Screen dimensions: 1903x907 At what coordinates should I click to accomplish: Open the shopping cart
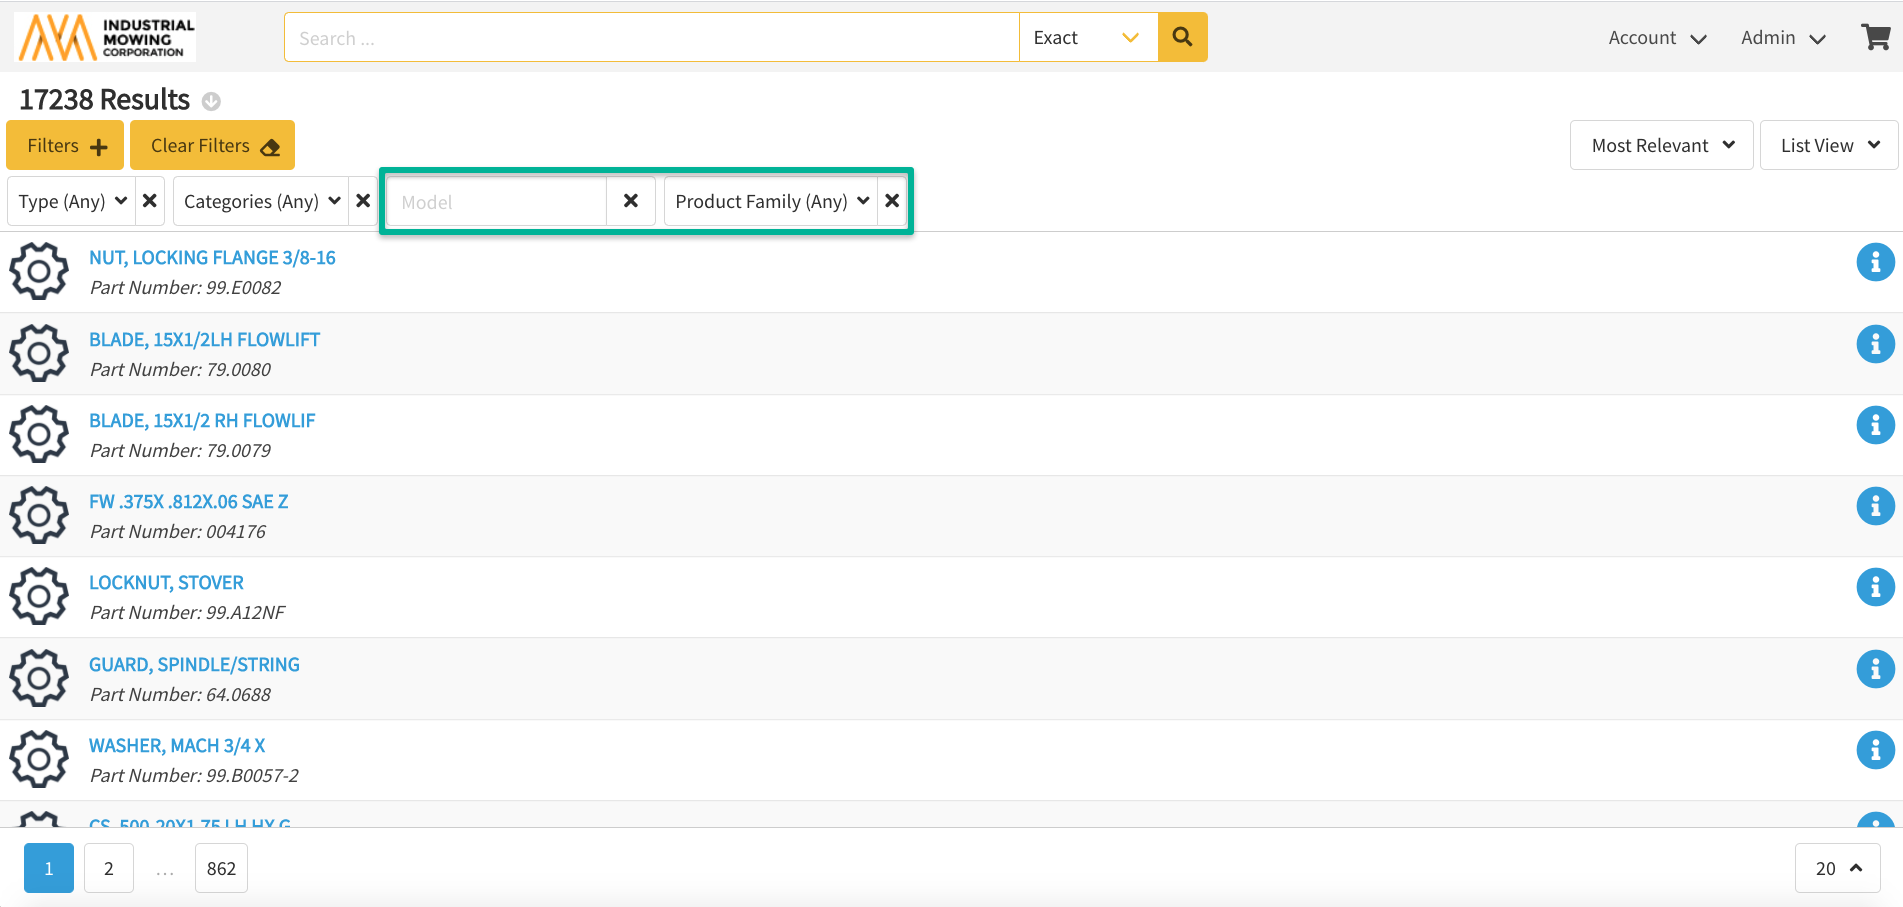point(1875,37)
